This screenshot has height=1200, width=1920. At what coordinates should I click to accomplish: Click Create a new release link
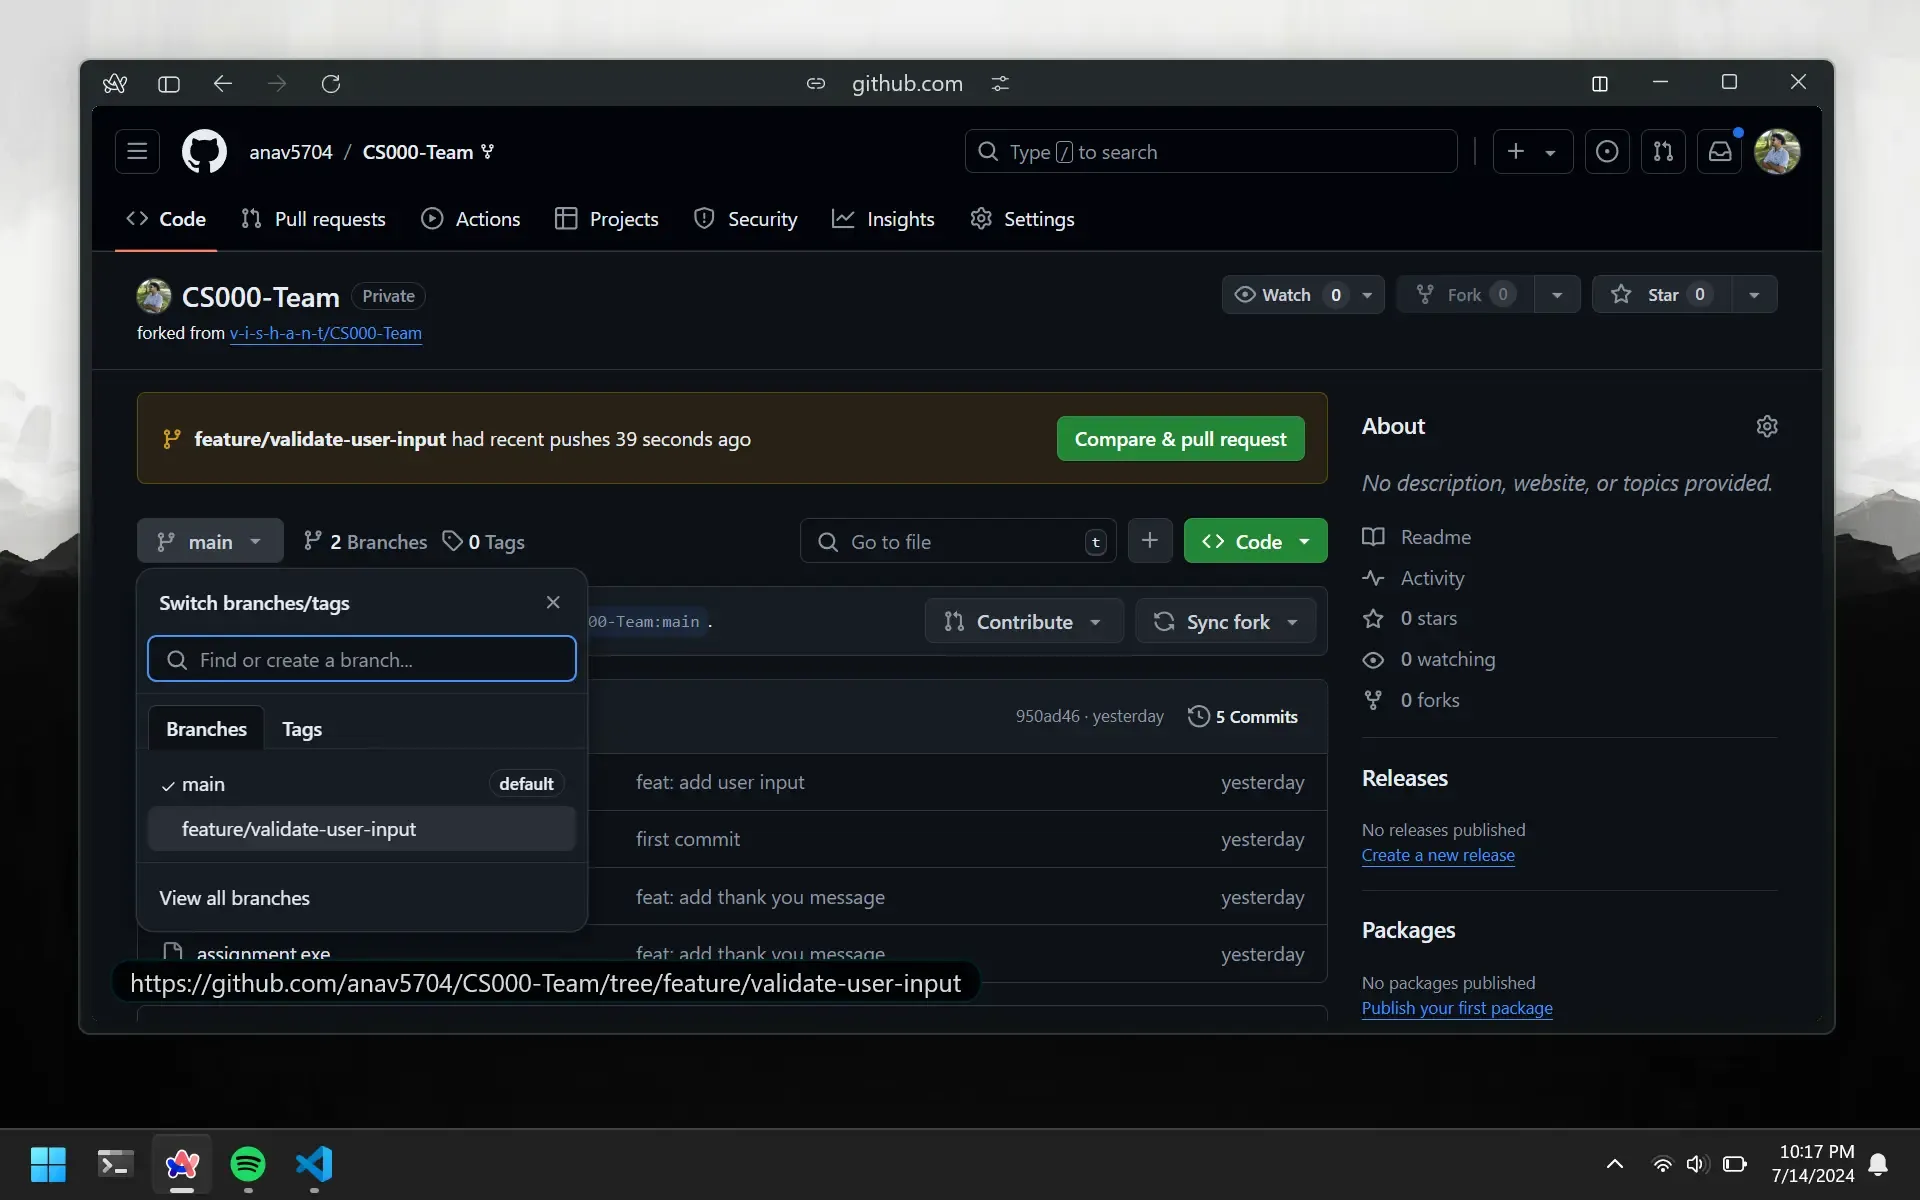click(x=1436, y=854)
